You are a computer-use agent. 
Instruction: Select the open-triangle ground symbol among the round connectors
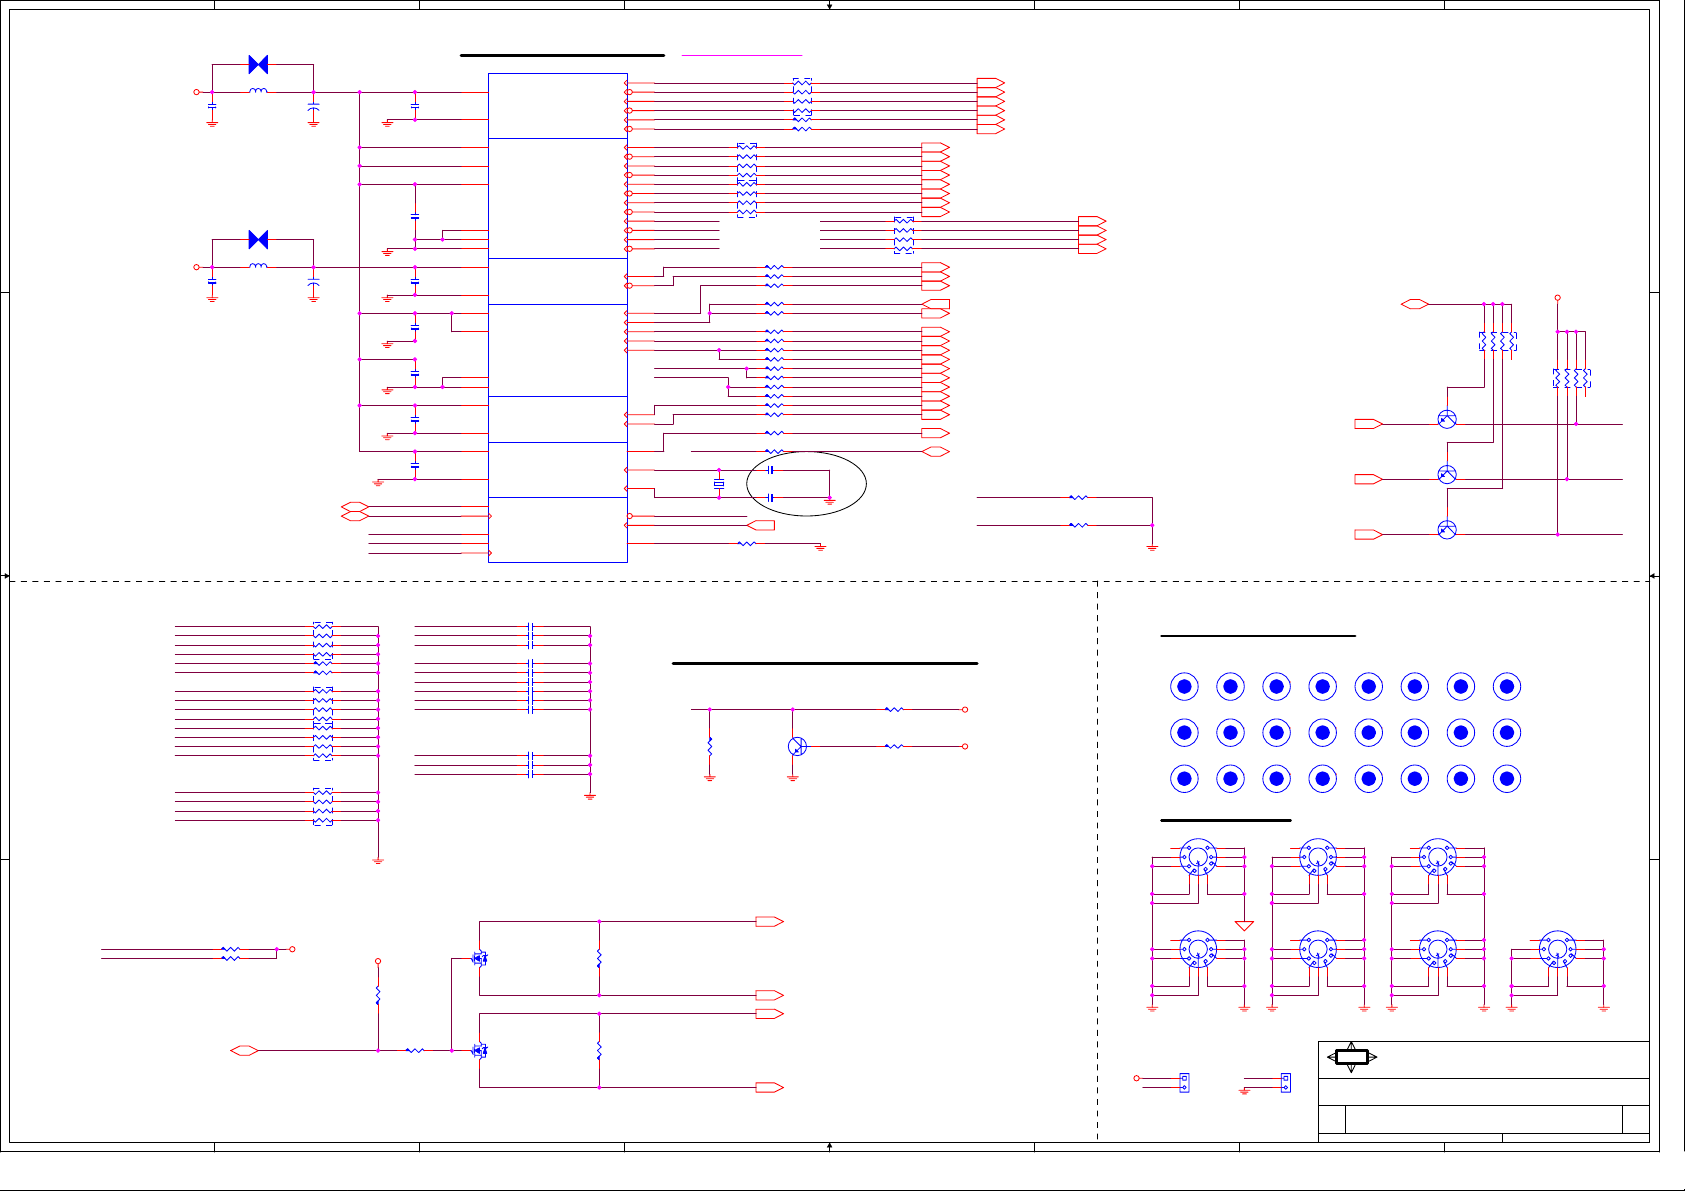tap(1244, 926)
